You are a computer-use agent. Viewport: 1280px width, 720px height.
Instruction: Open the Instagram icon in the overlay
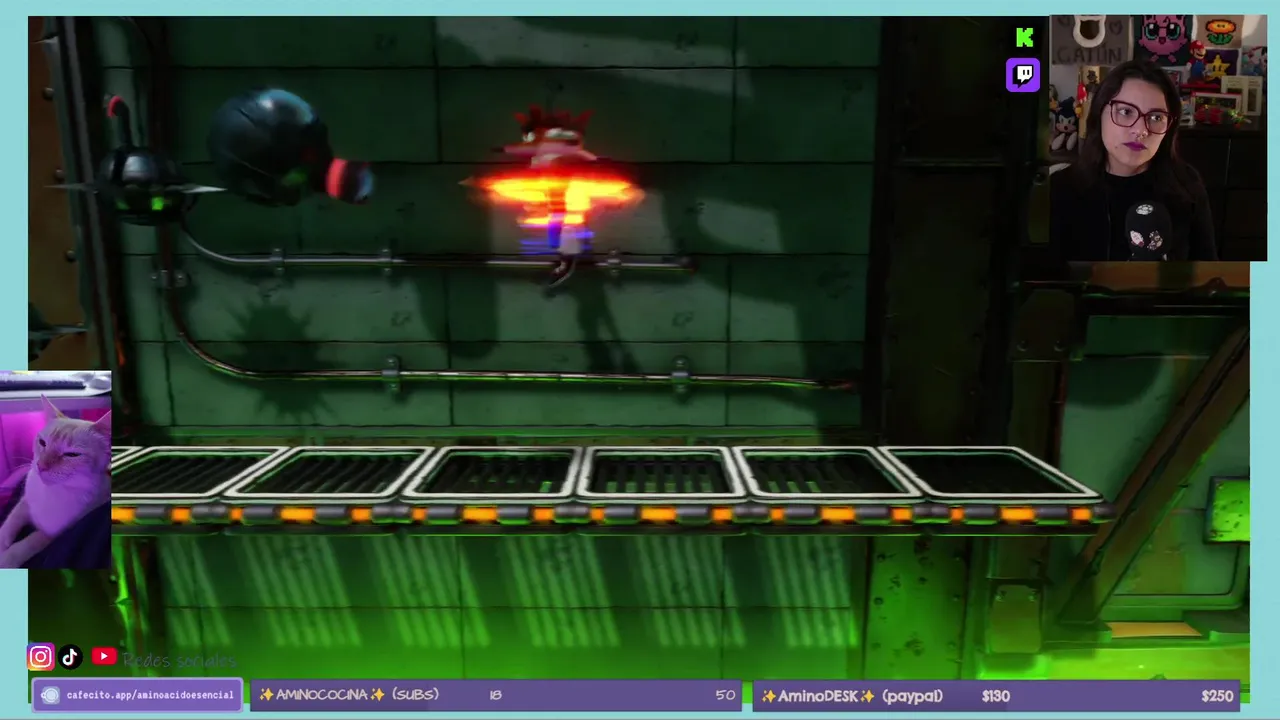pos(40,657)
